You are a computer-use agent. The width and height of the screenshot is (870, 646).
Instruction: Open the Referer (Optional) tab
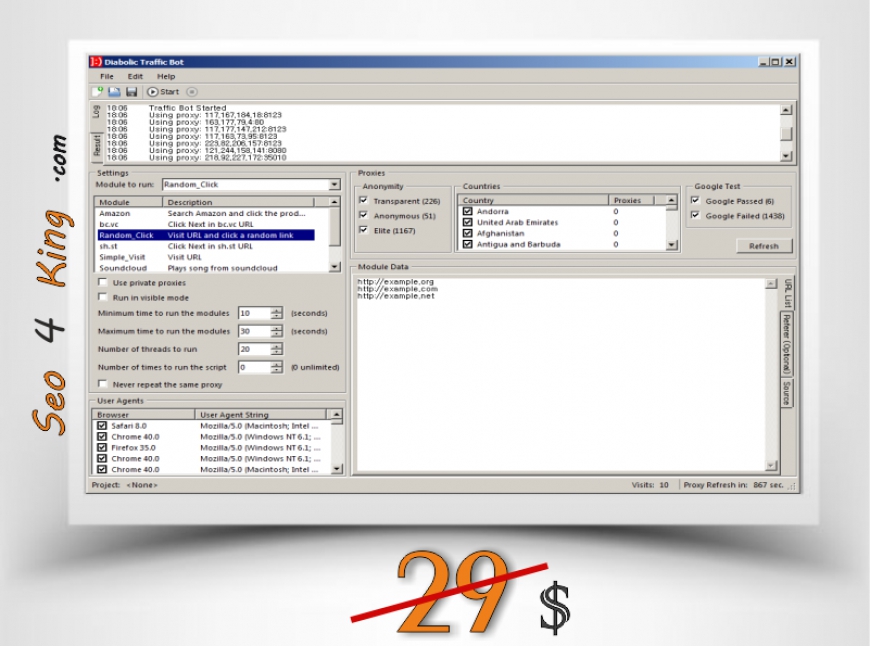(x=787, y=344)
